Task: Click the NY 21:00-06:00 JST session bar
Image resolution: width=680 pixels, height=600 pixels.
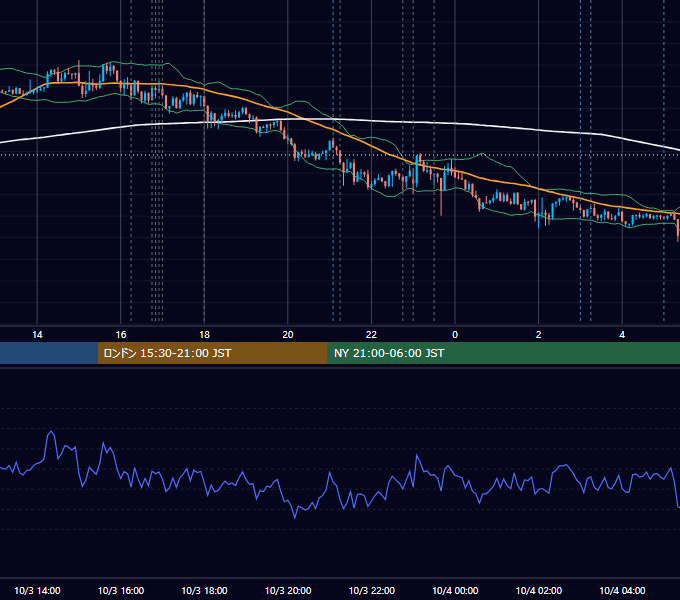Action: pyautogui.click(x=503, y=353)
